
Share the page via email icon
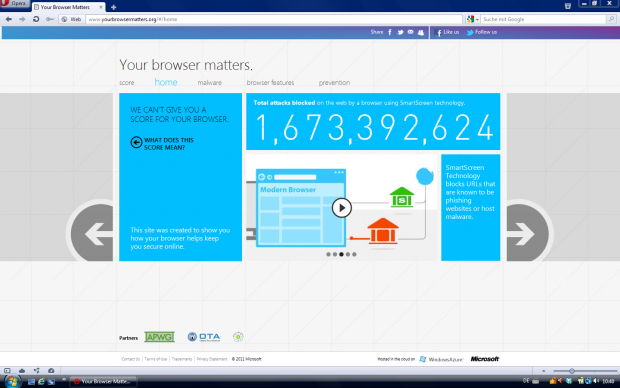click(x=410, y=32)
